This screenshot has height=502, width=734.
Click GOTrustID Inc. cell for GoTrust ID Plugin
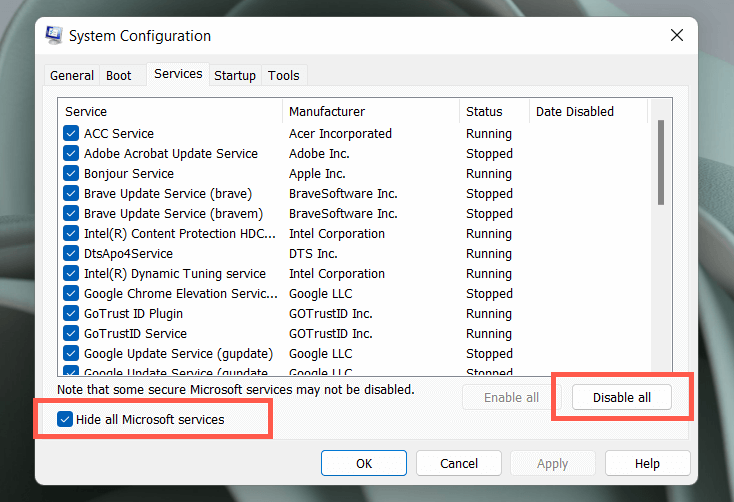330,314
